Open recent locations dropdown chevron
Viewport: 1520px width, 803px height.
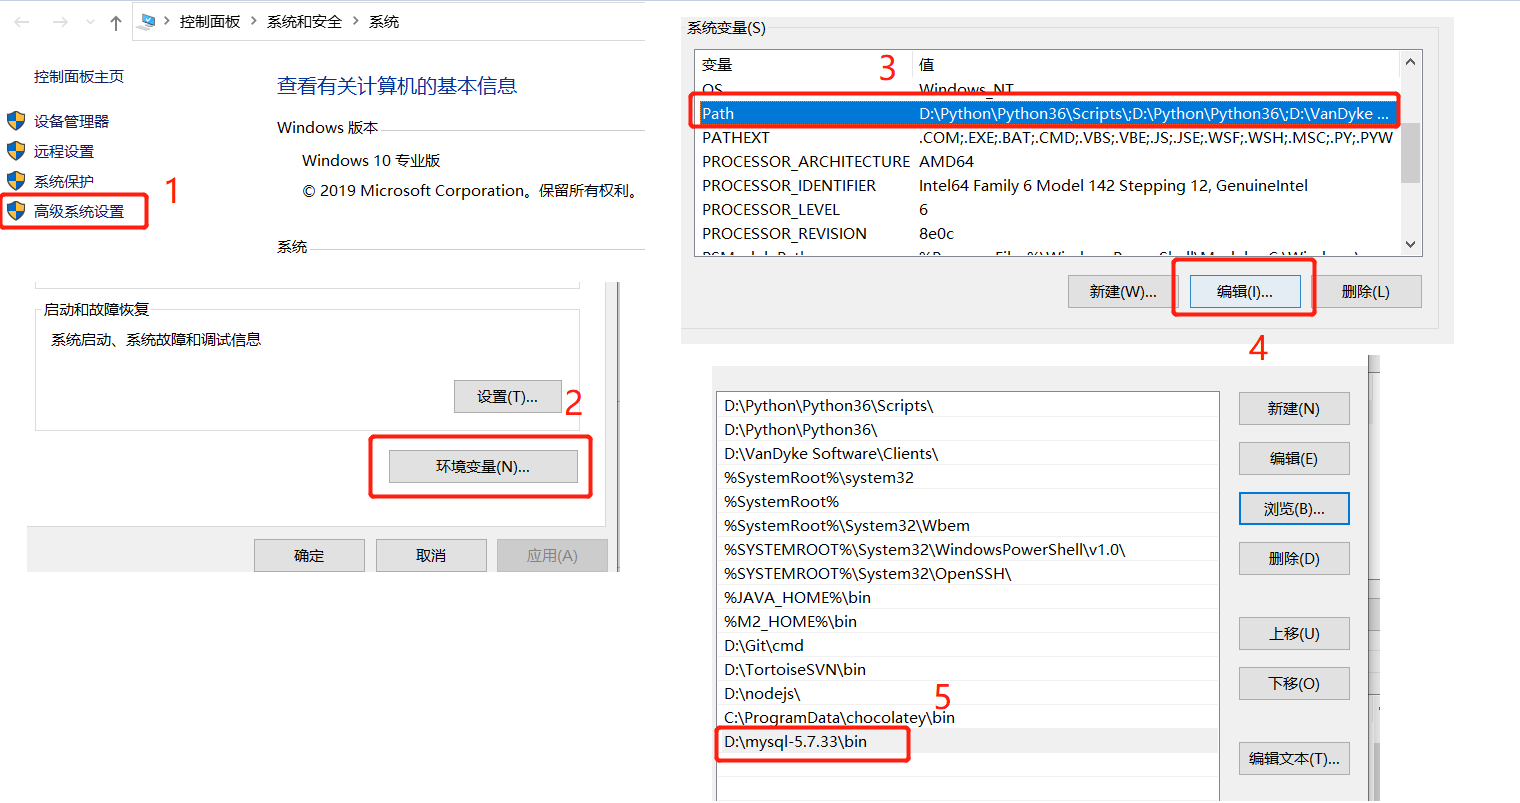coord(91,22)
